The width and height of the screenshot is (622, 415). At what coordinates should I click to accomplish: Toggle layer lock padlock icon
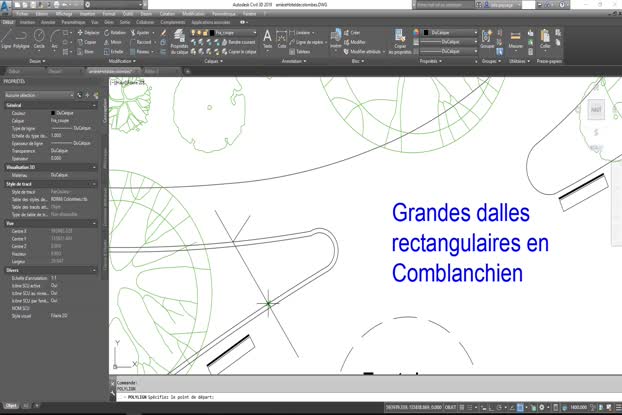point(205,33)
